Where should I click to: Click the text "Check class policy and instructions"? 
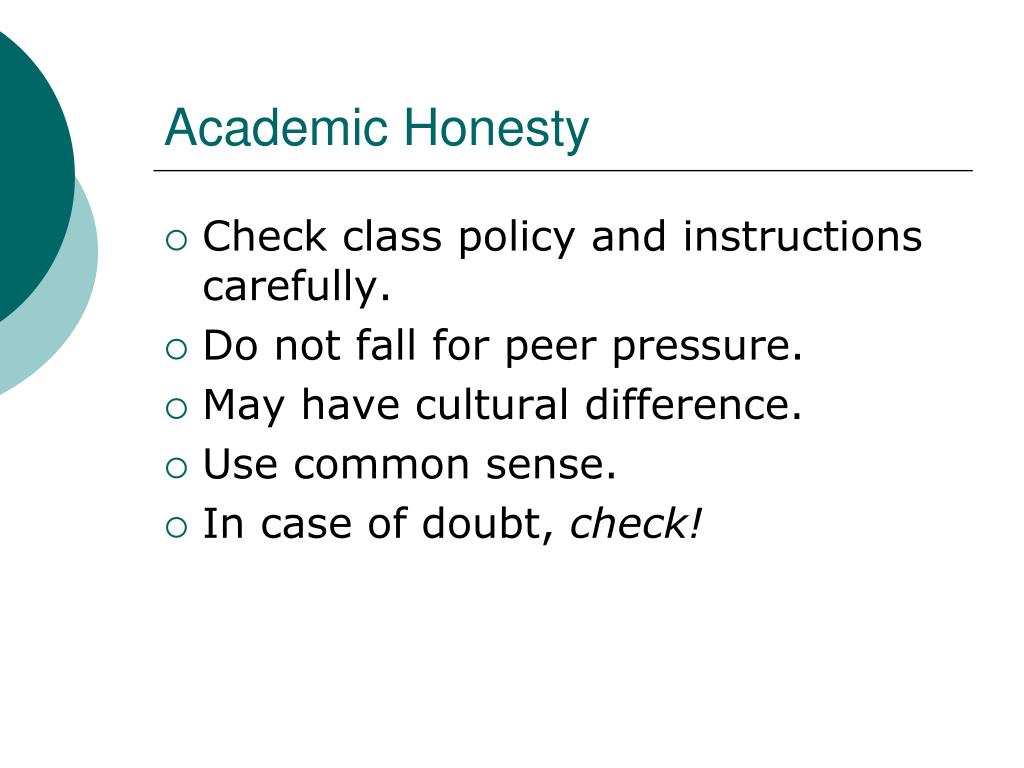point(562,238)
